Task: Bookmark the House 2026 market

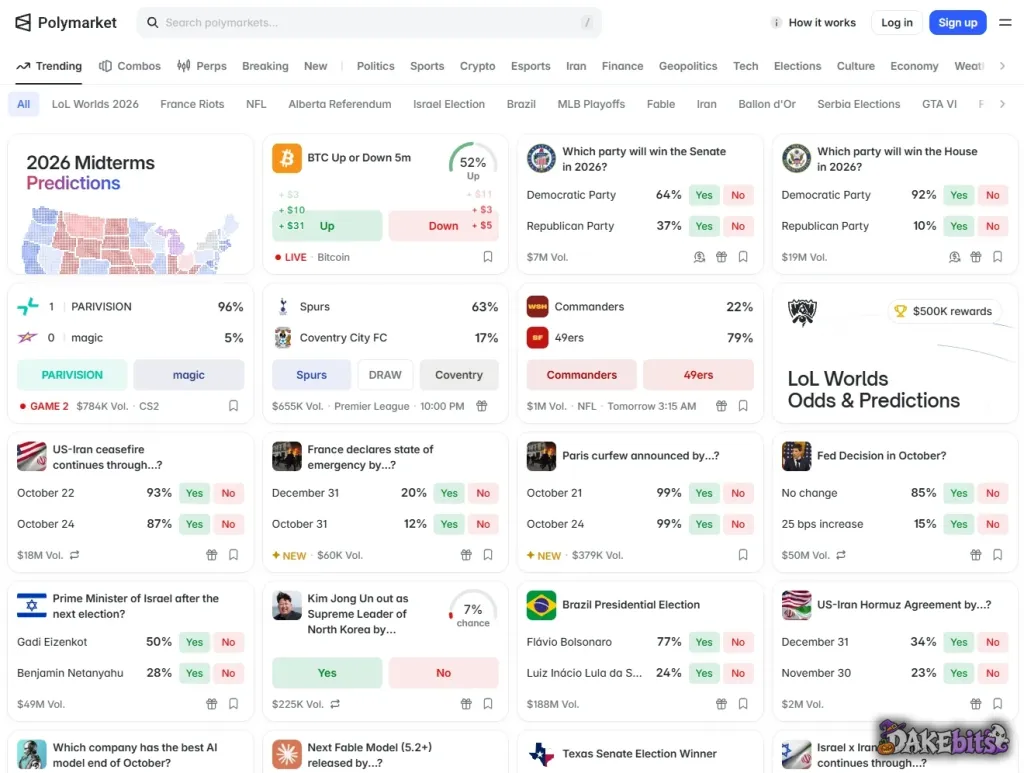Action: (x=997, y=257)
